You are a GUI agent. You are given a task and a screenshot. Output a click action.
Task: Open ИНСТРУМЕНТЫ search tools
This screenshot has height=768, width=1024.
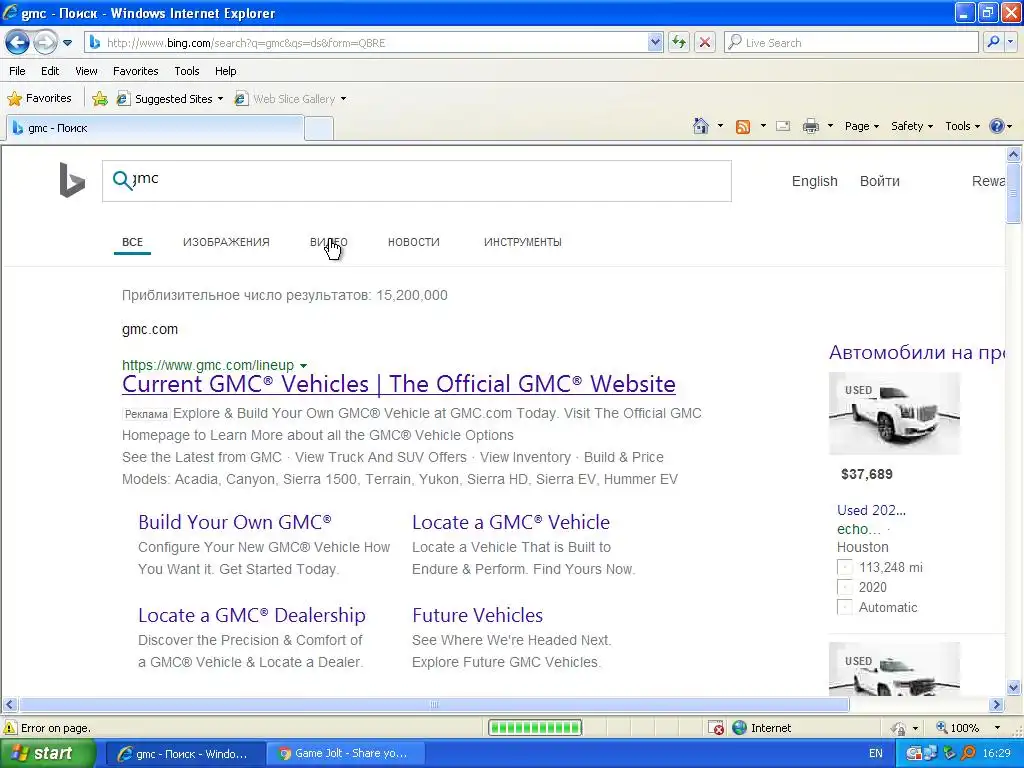tap(522, 242)
